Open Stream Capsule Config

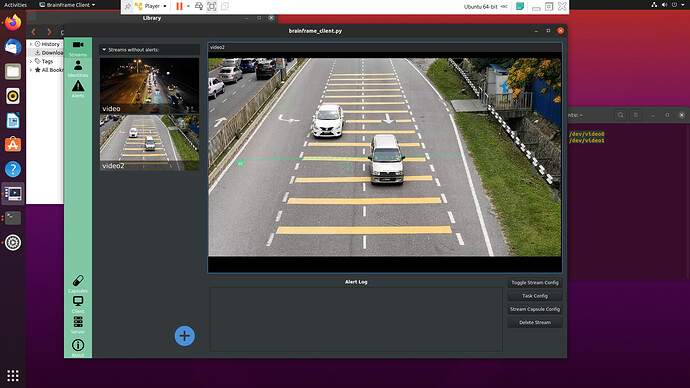(535, 309)
